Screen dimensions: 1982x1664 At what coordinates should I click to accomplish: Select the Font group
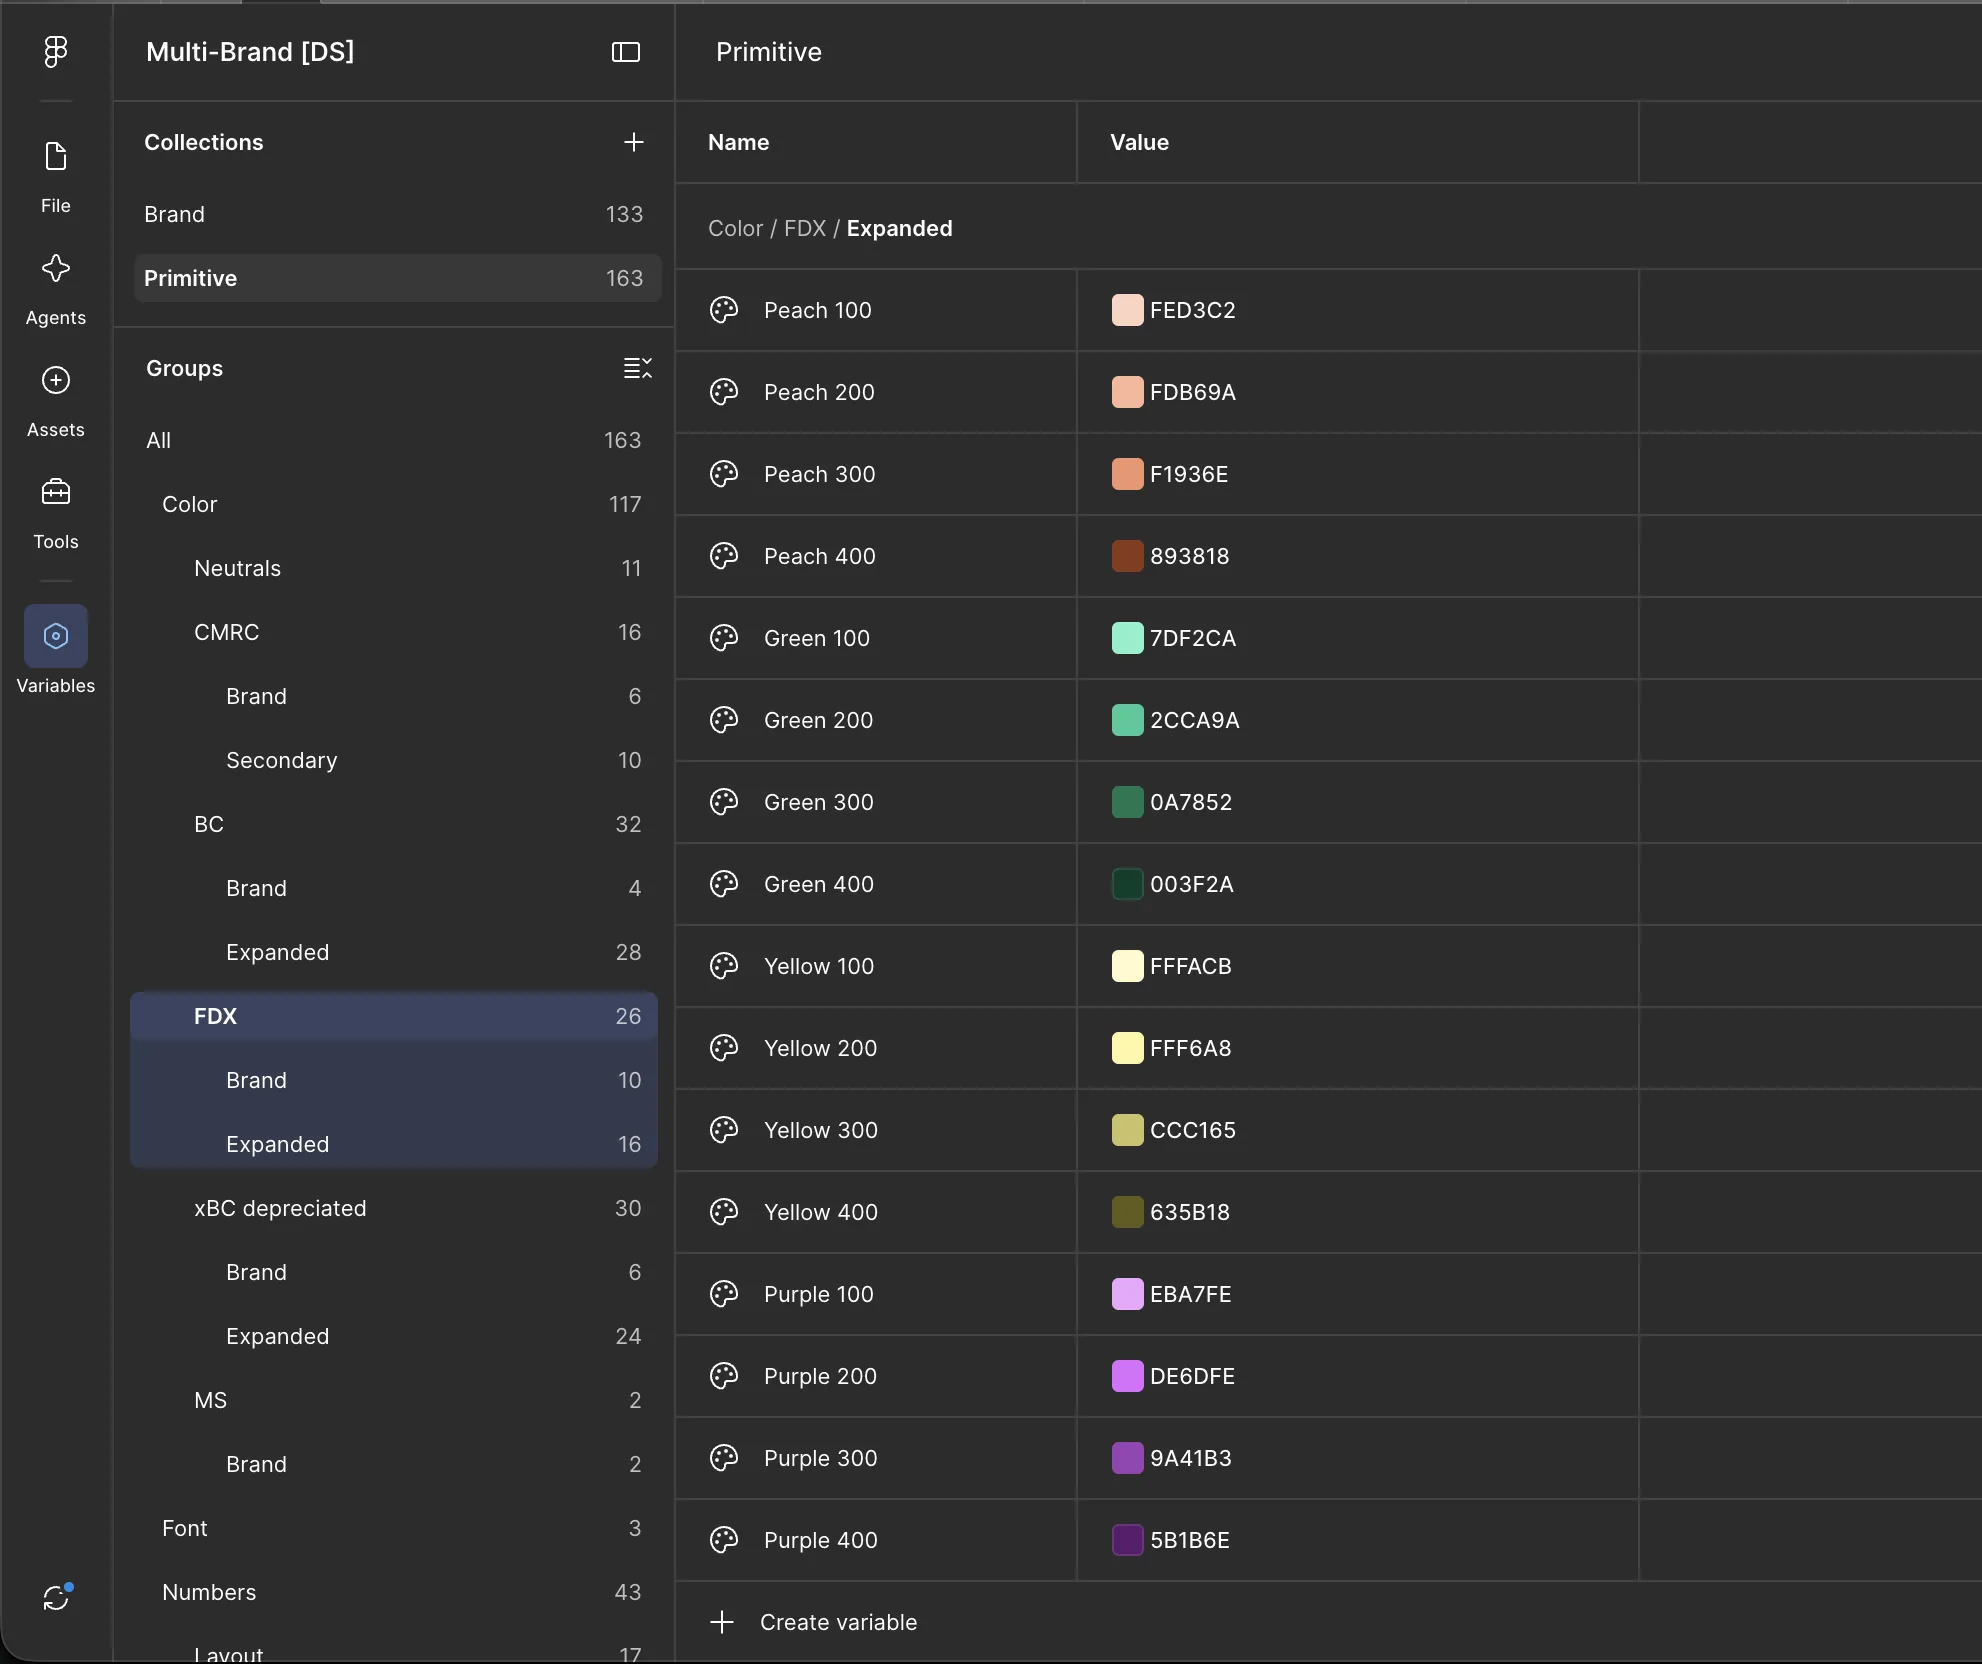[394, 1528]
